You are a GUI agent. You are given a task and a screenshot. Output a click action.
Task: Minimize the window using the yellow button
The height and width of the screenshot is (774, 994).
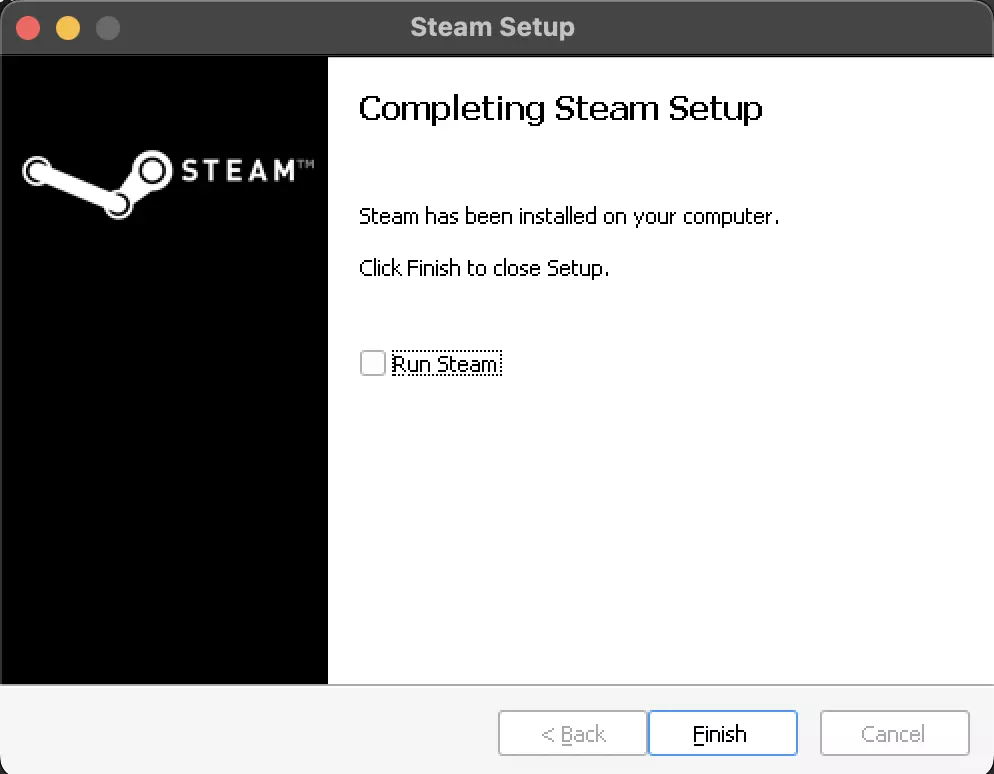pyautogui.click(x=68, y=28)
